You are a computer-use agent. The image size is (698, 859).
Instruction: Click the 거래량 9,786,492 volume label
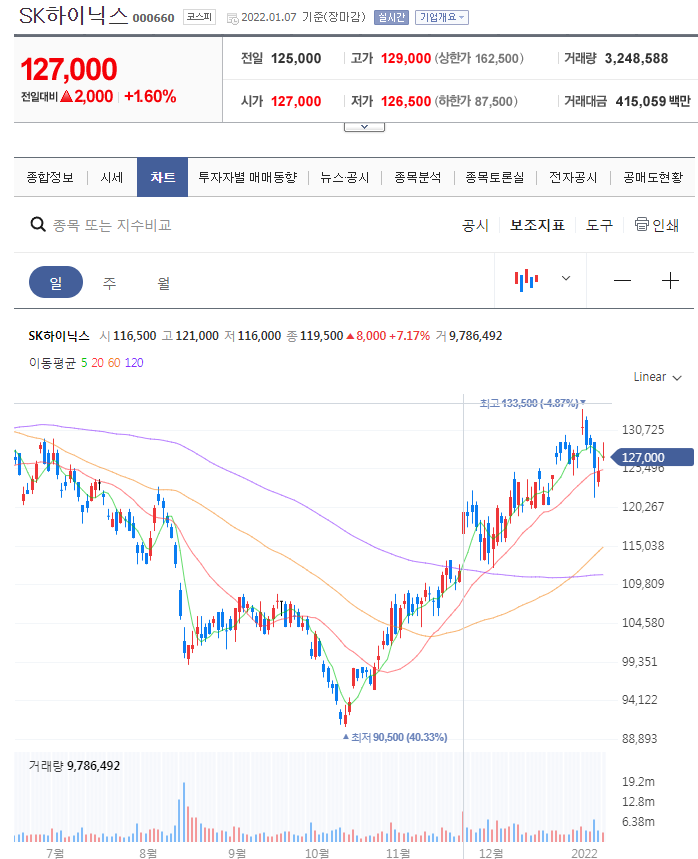click(x=74, y=766)
